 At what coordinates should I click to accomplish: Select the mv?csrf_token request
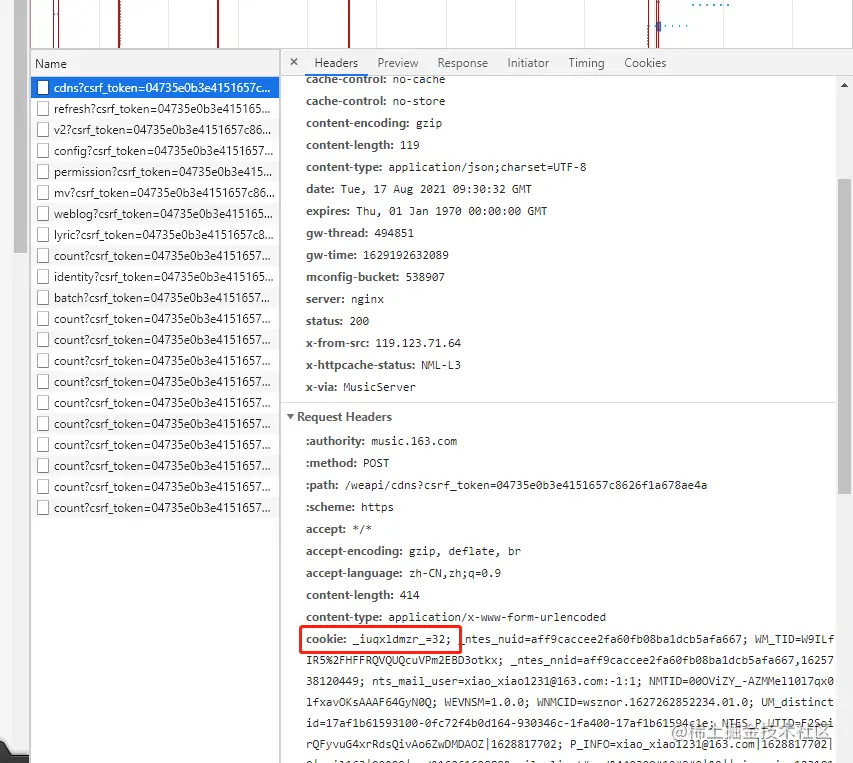click(x=155, y=193)
